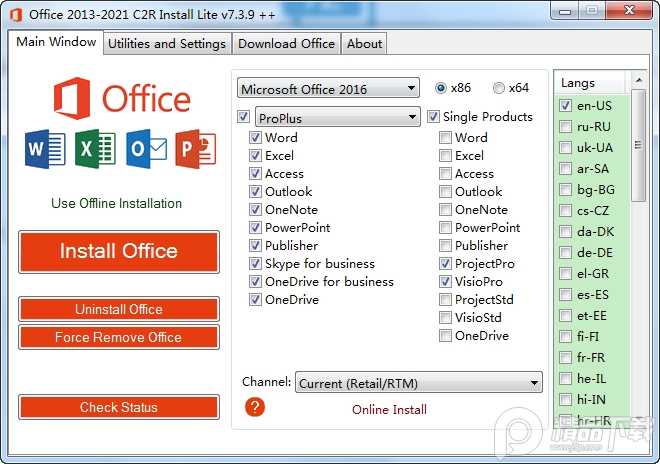This screenshot has width=660, height=464.
Task: Click the Langs column header
Action: point(591,83)
